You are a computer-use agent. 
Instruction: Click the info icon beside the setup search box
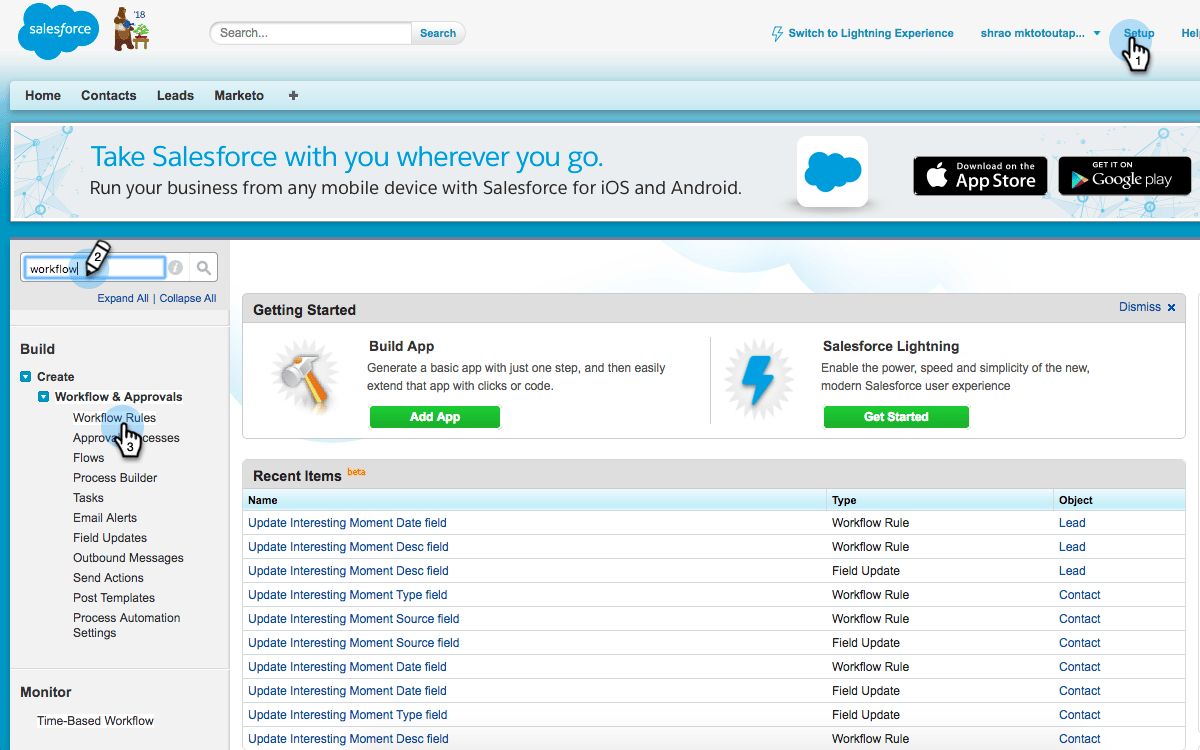175,267
